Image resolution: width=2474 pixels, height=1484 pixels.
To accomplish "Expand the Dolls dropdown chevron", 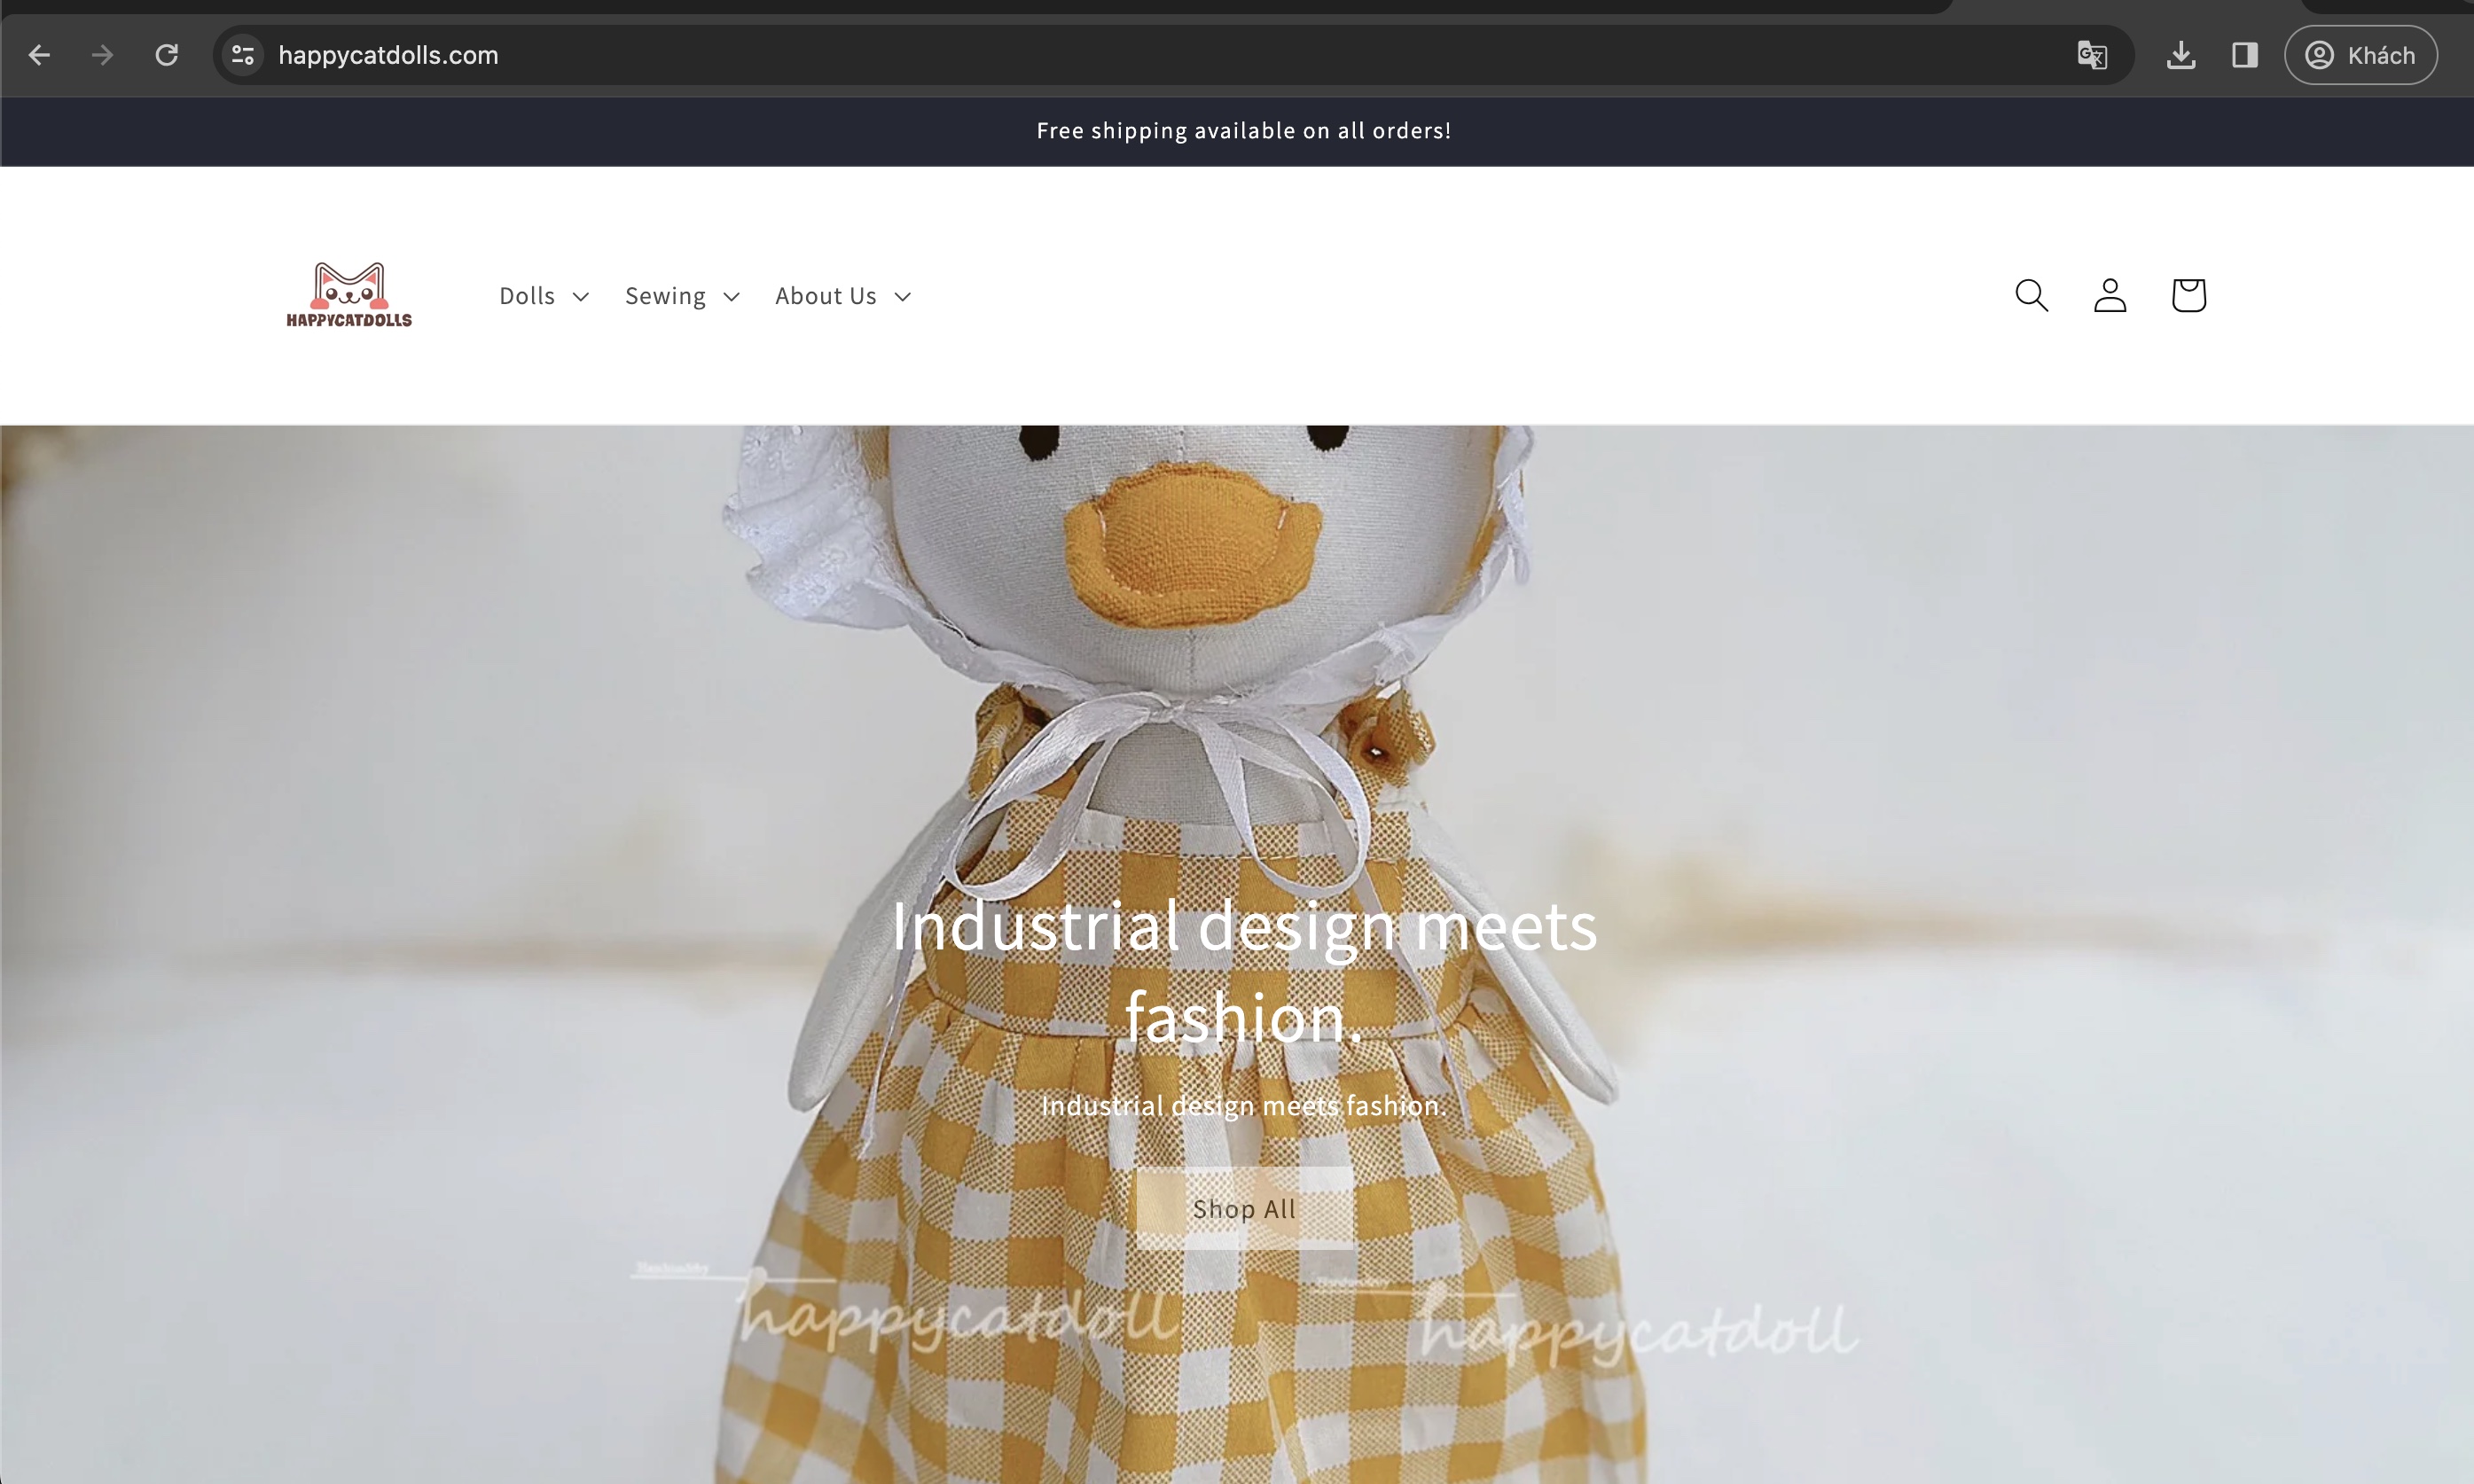I will (581, 297).
